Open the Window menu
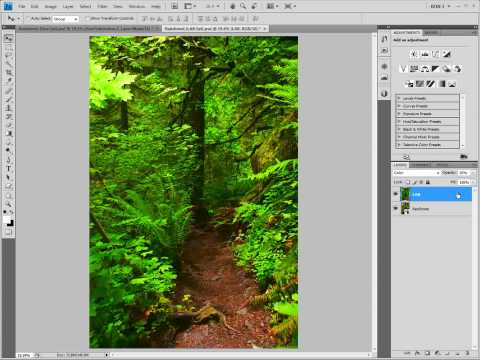This screenshot has height=360, width=480. (137, 6)
